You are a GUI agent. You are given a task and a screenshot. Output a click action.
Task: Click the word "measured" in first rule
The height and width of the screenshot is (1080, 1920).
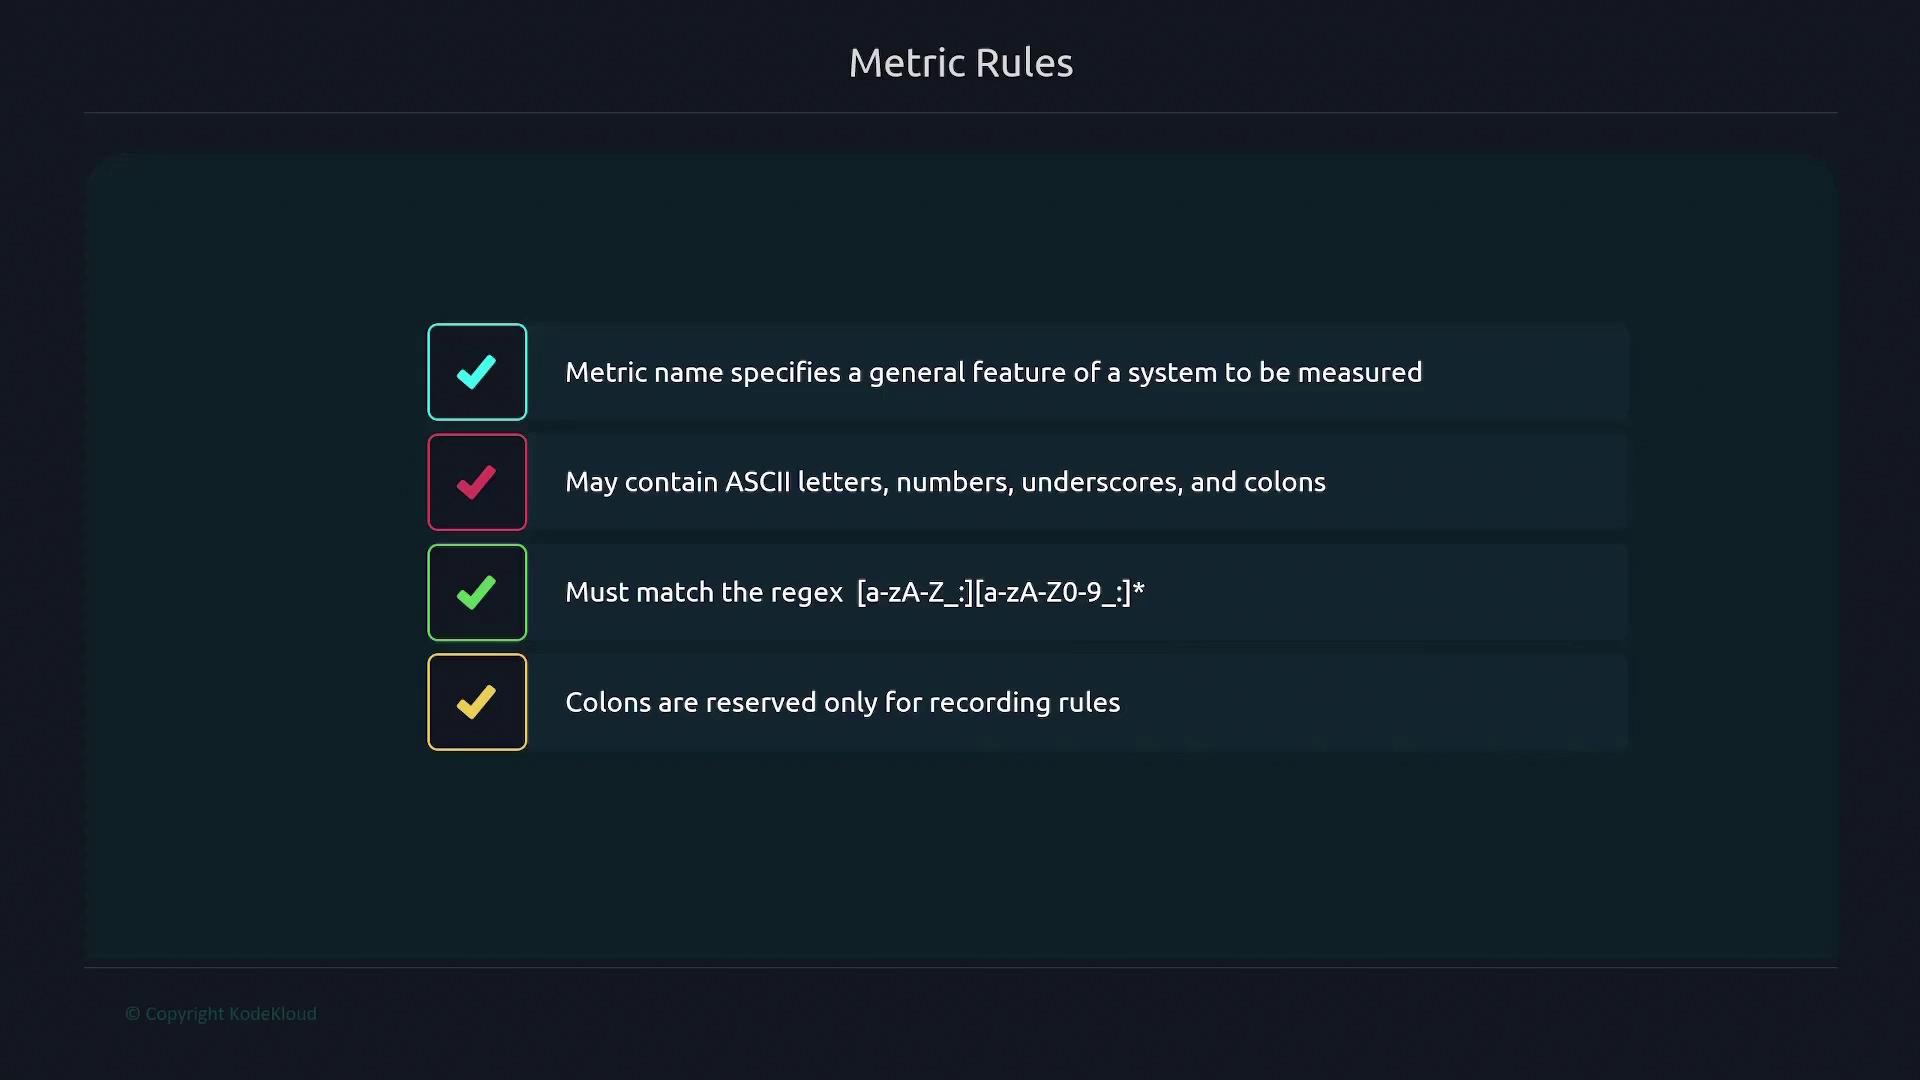(1359, 372)
